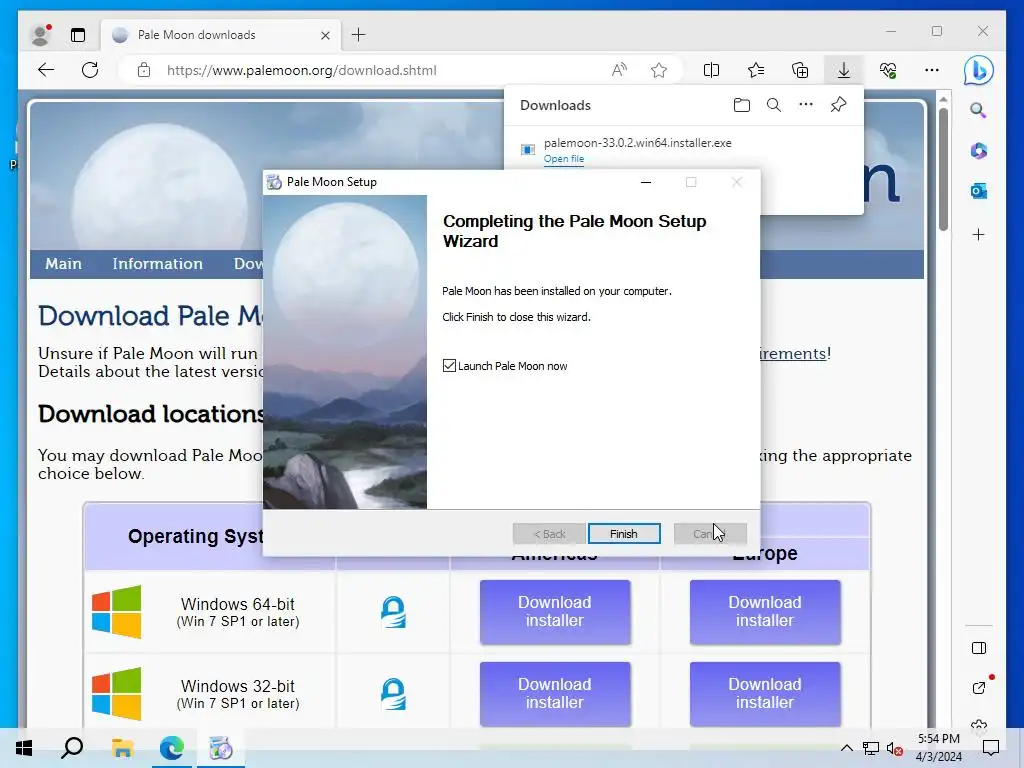Screen dimensions: 1024x768
Task: Open Bing Copilot sidebar icon
Action: [x=978, y=70]
